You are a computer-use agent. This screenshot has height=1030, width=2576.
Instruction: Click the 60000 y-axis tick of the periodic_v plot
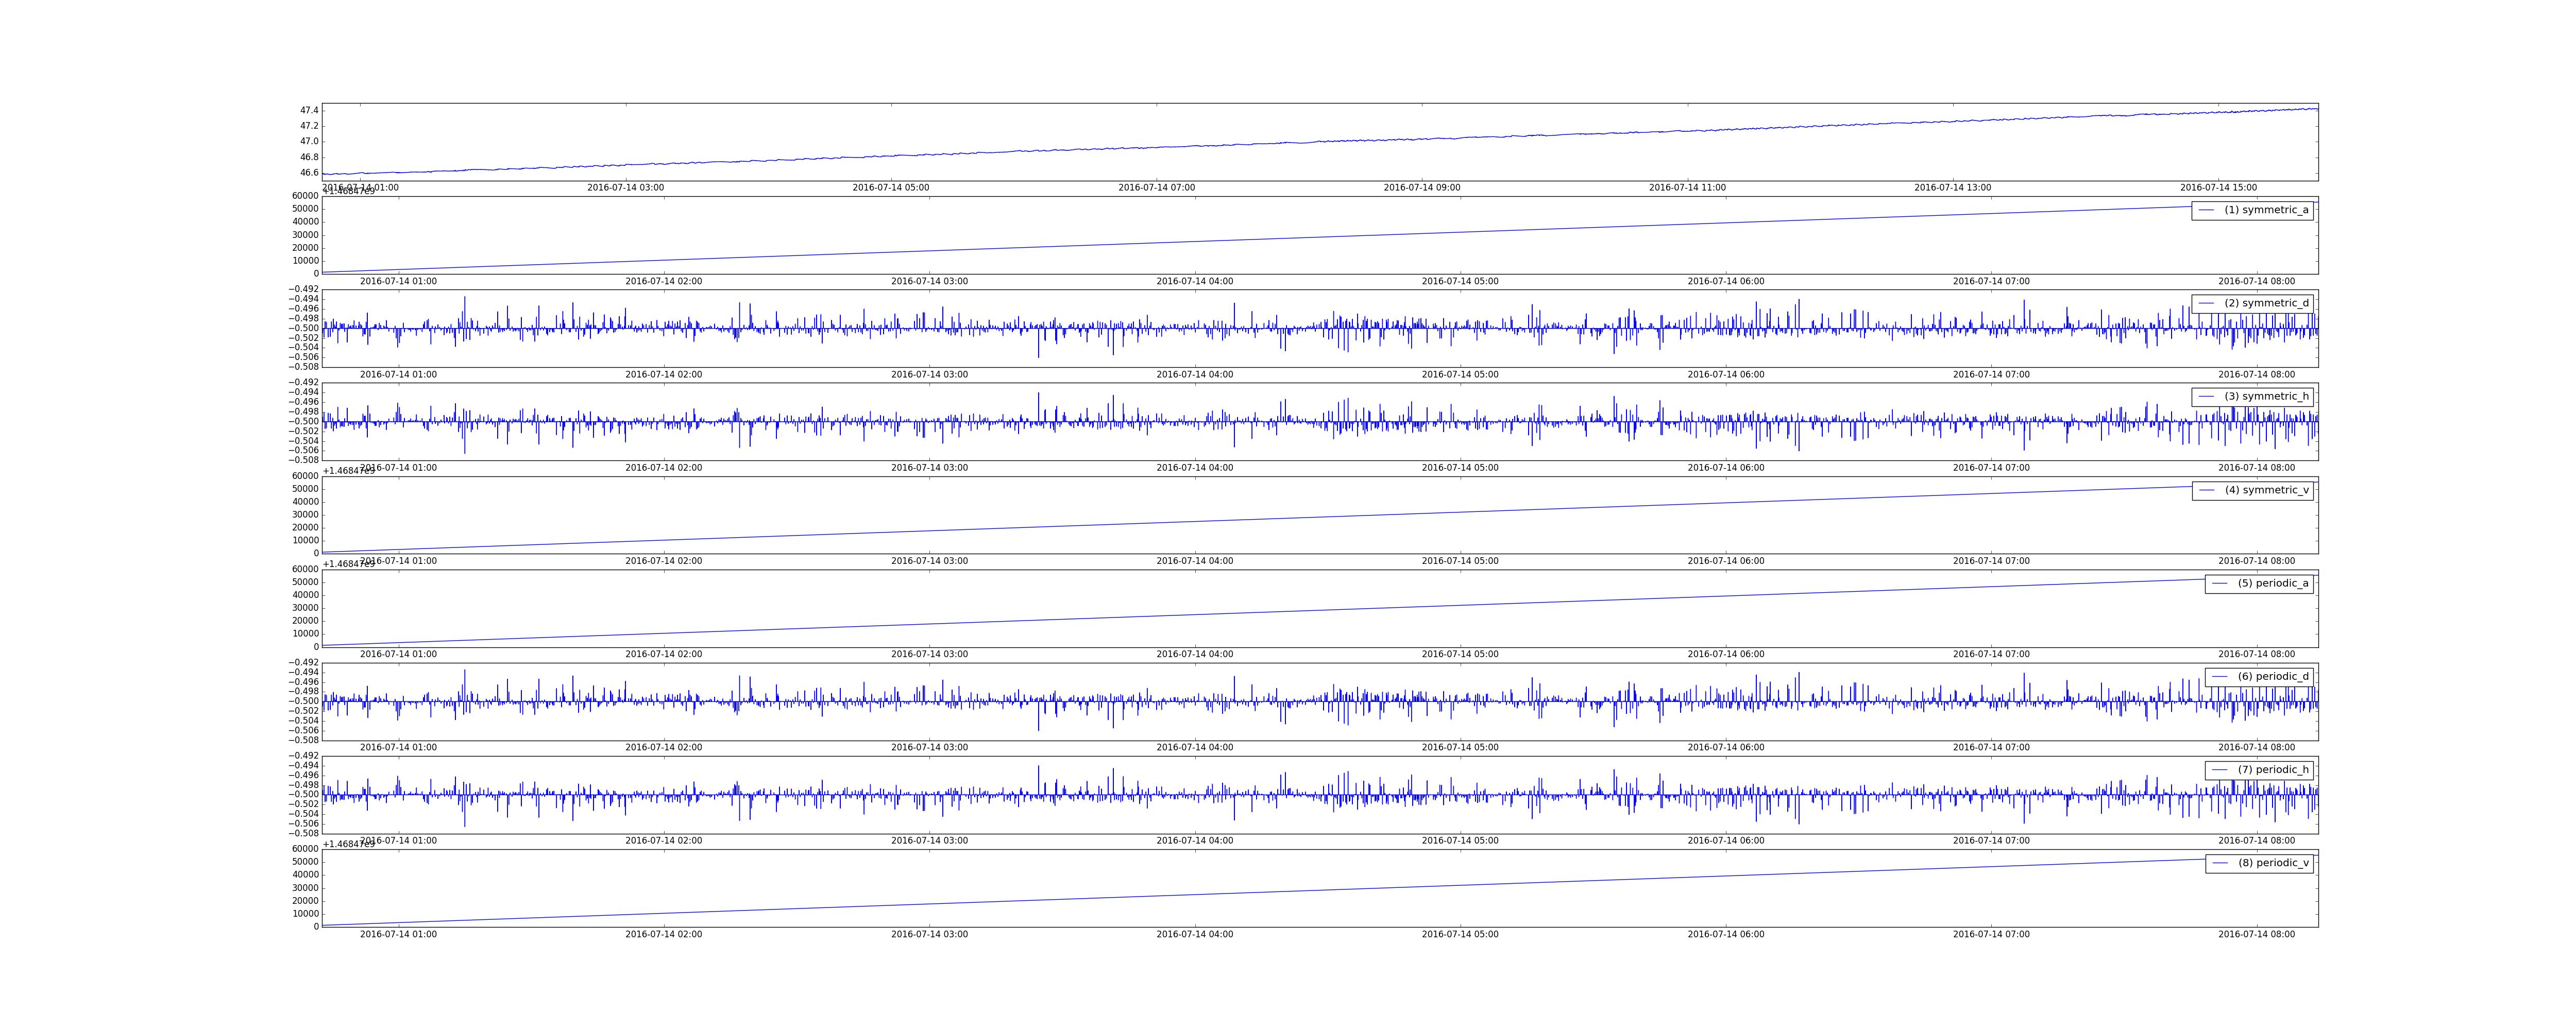click(304, 849)
